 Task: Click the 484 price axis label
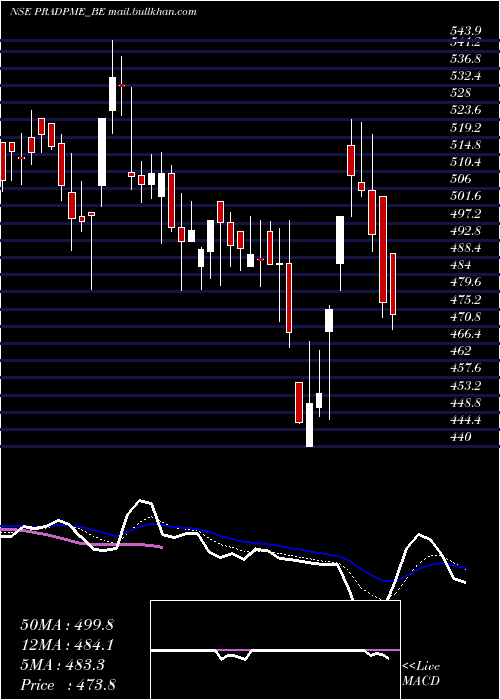tap(460, 265)
